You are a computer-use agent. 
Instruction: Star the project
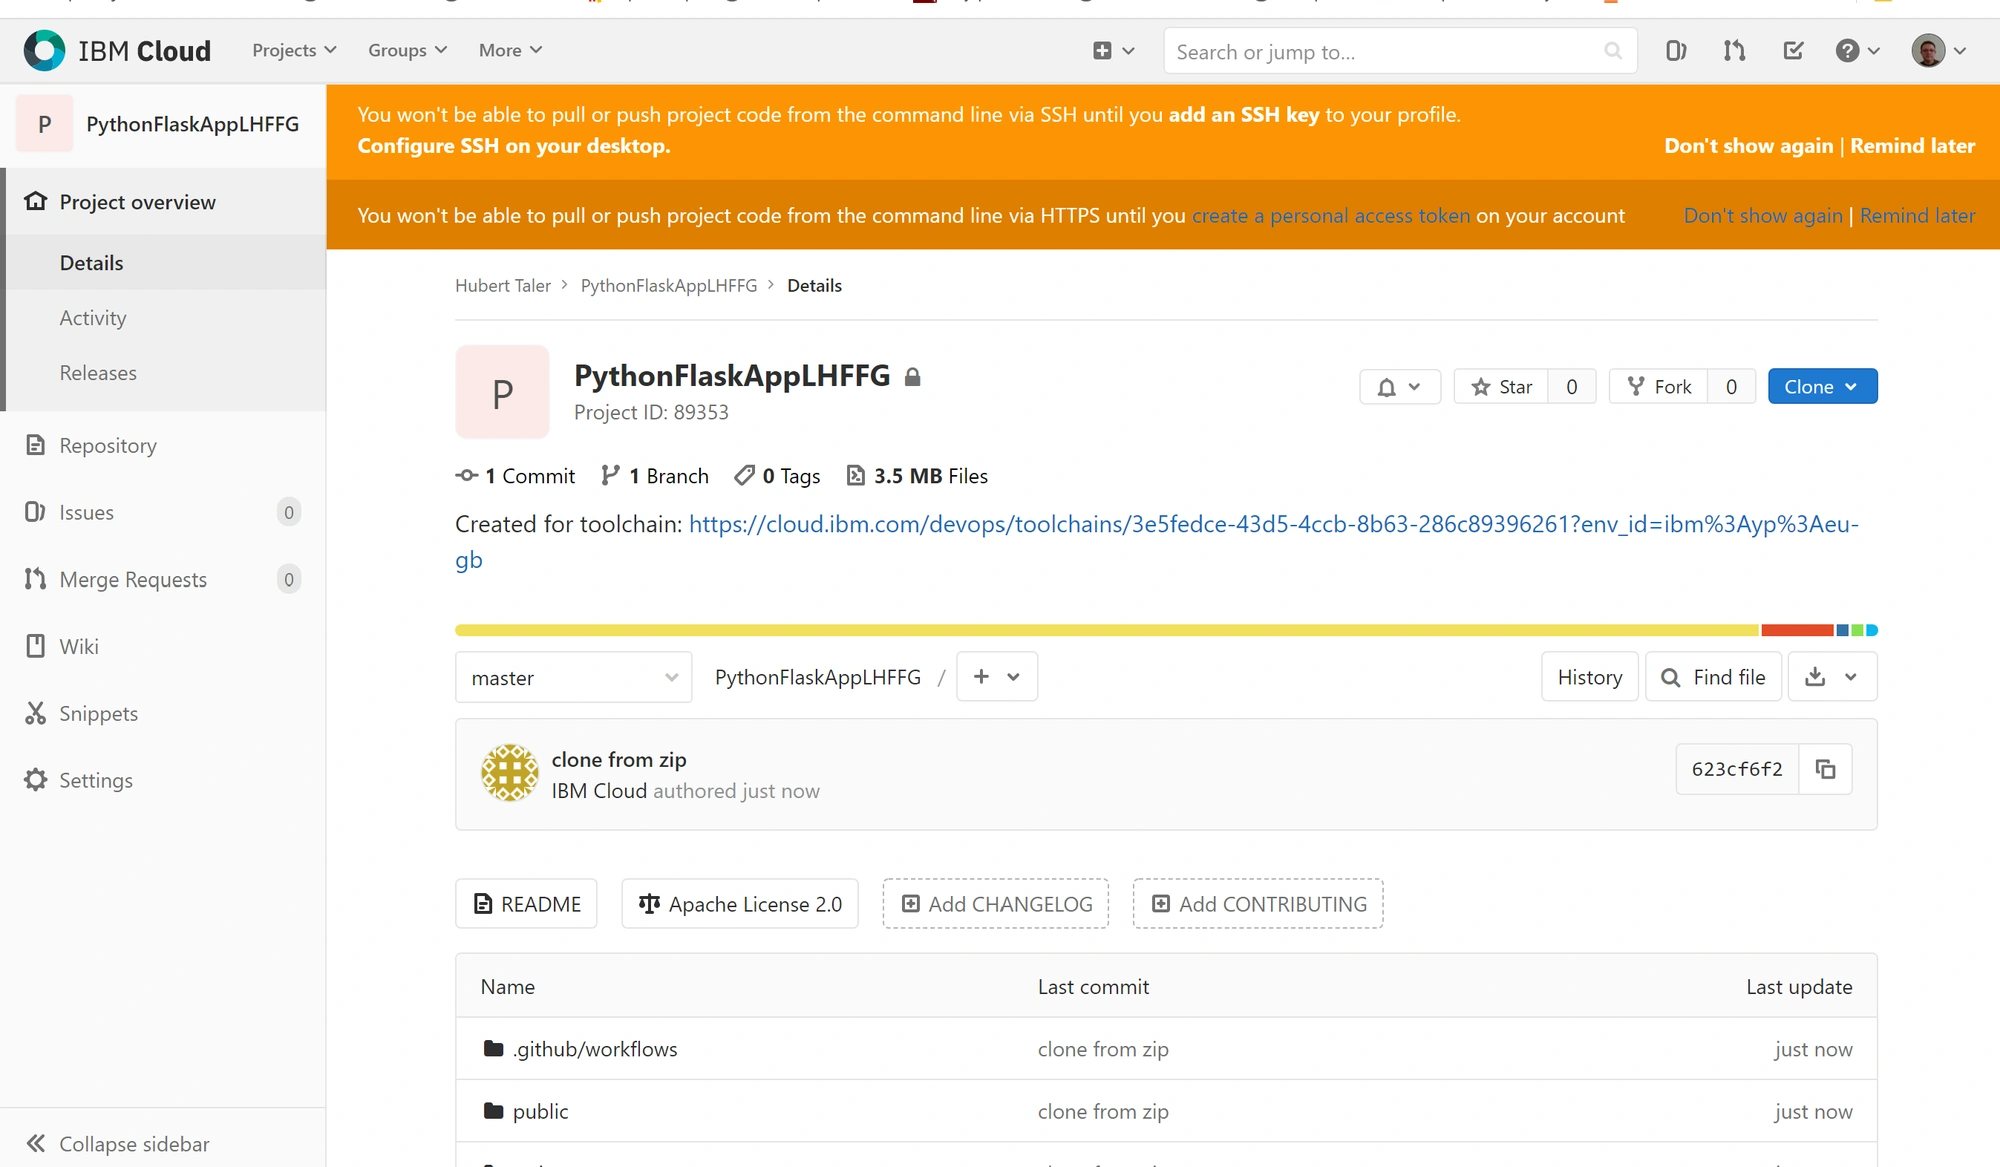tap(1501, 387)
